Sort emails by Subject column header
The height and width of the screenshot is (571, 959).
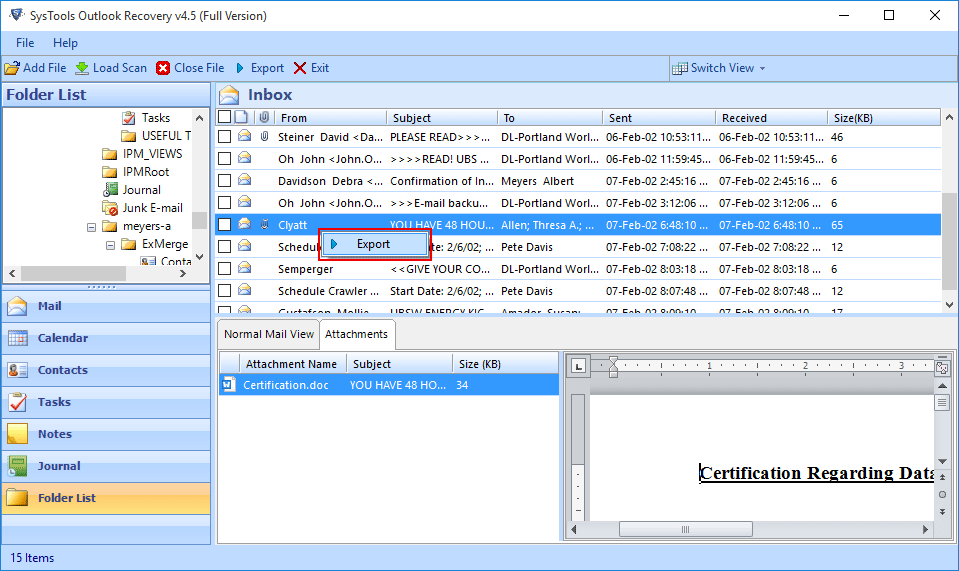(442, 117)
